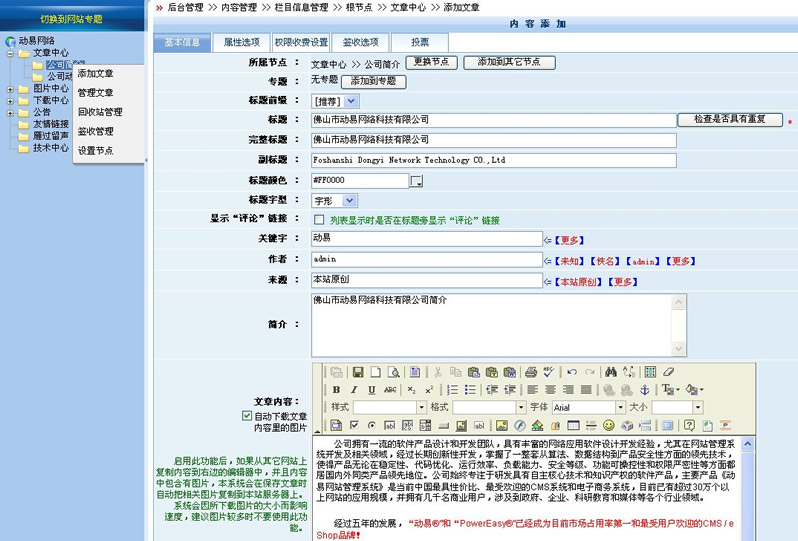Open the editor About/help question icon
The width and height of the screenshot is (798, 541).
[689, 425]
